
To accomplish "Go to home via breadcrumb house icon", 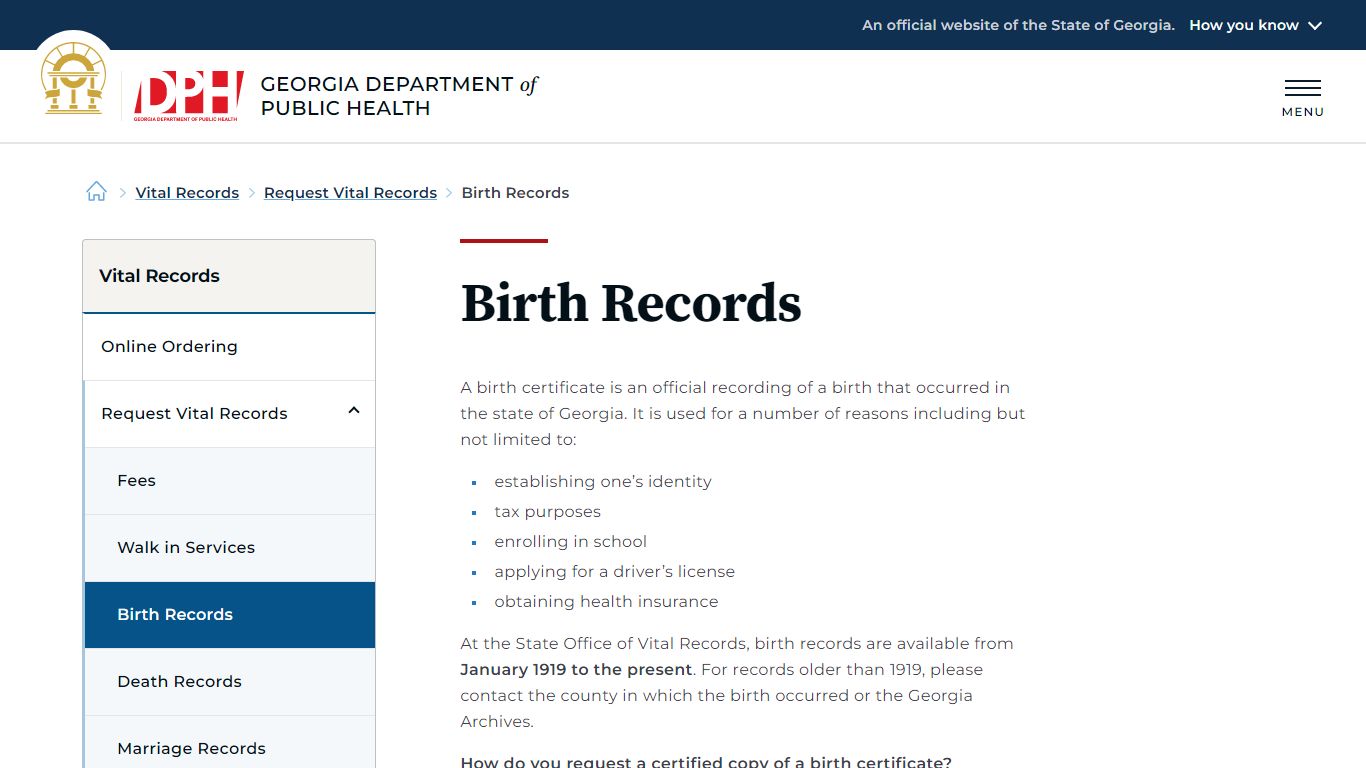I will (96, 192).
